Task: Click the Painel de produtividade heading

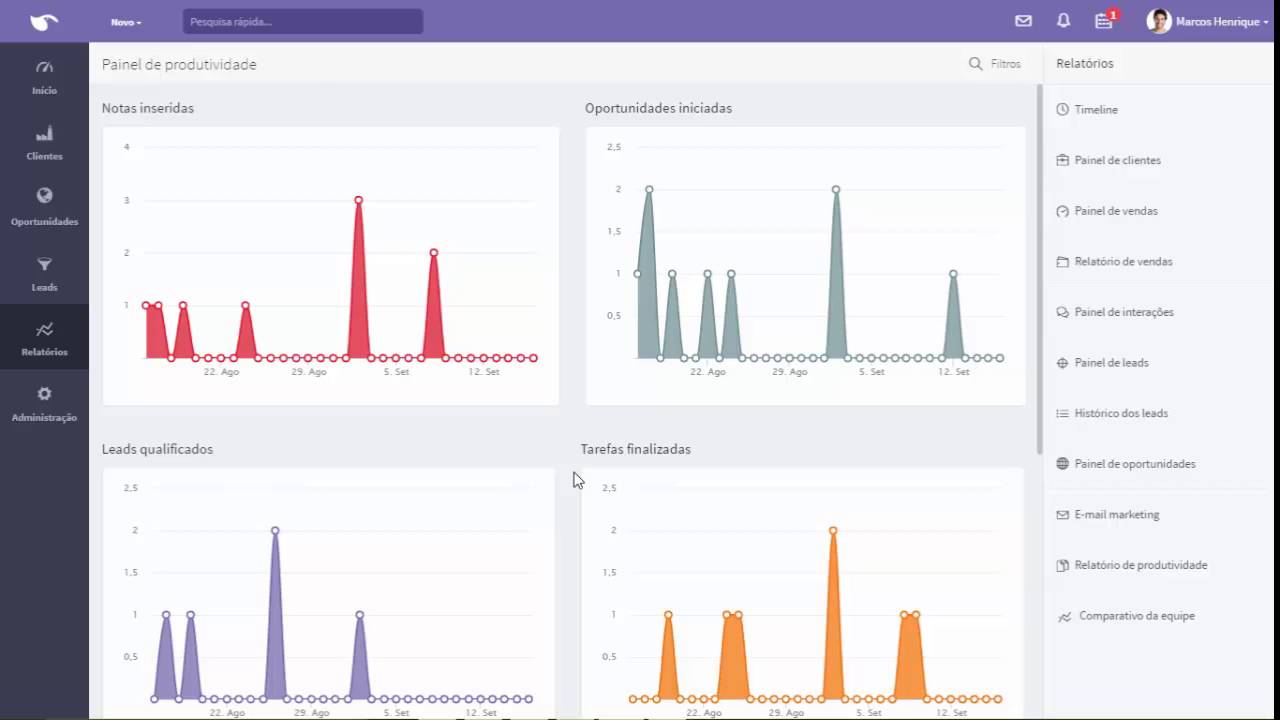Action: tap(179, 64)
